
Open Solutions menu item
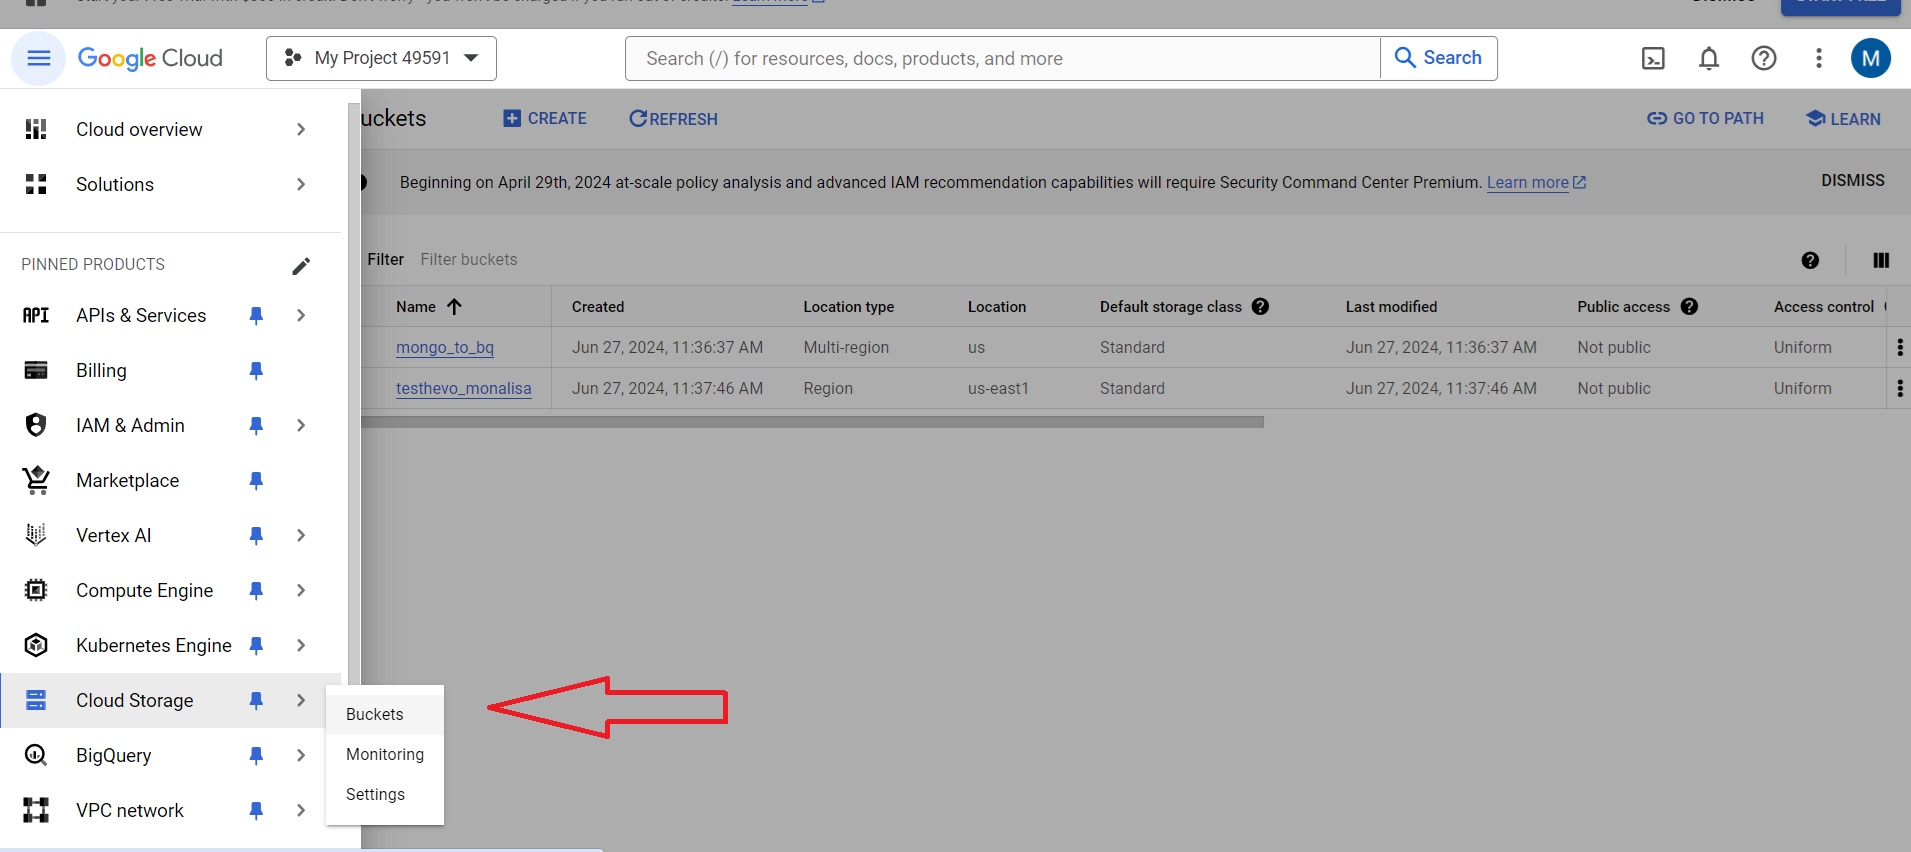coord(170,184)
